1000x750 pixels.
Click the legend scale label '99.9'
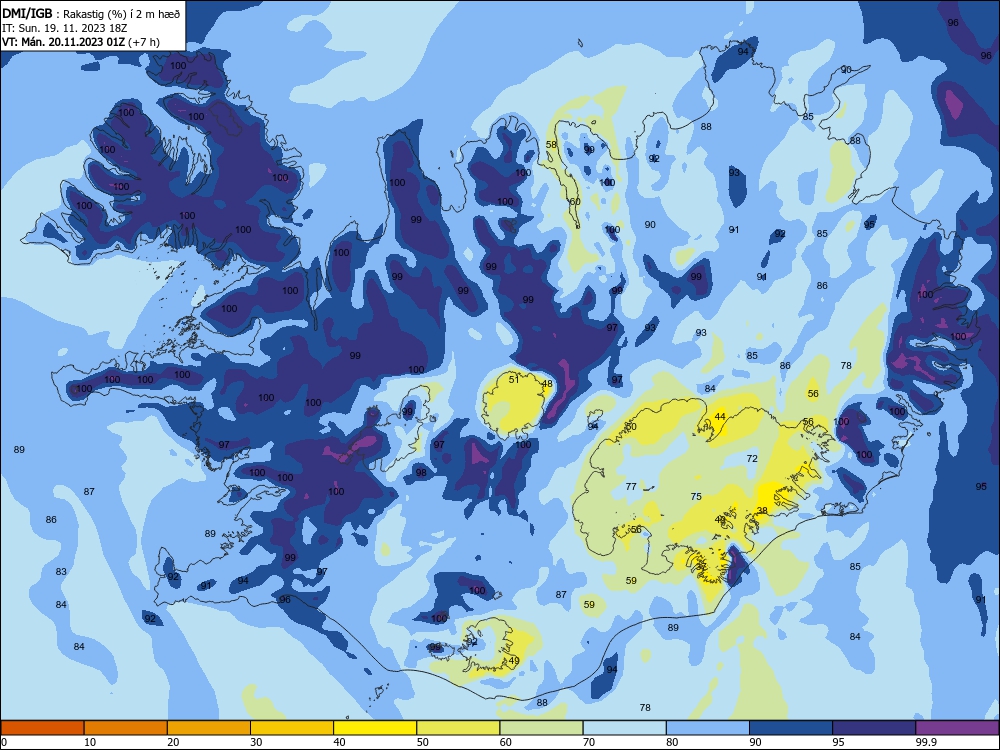point(925,742)
